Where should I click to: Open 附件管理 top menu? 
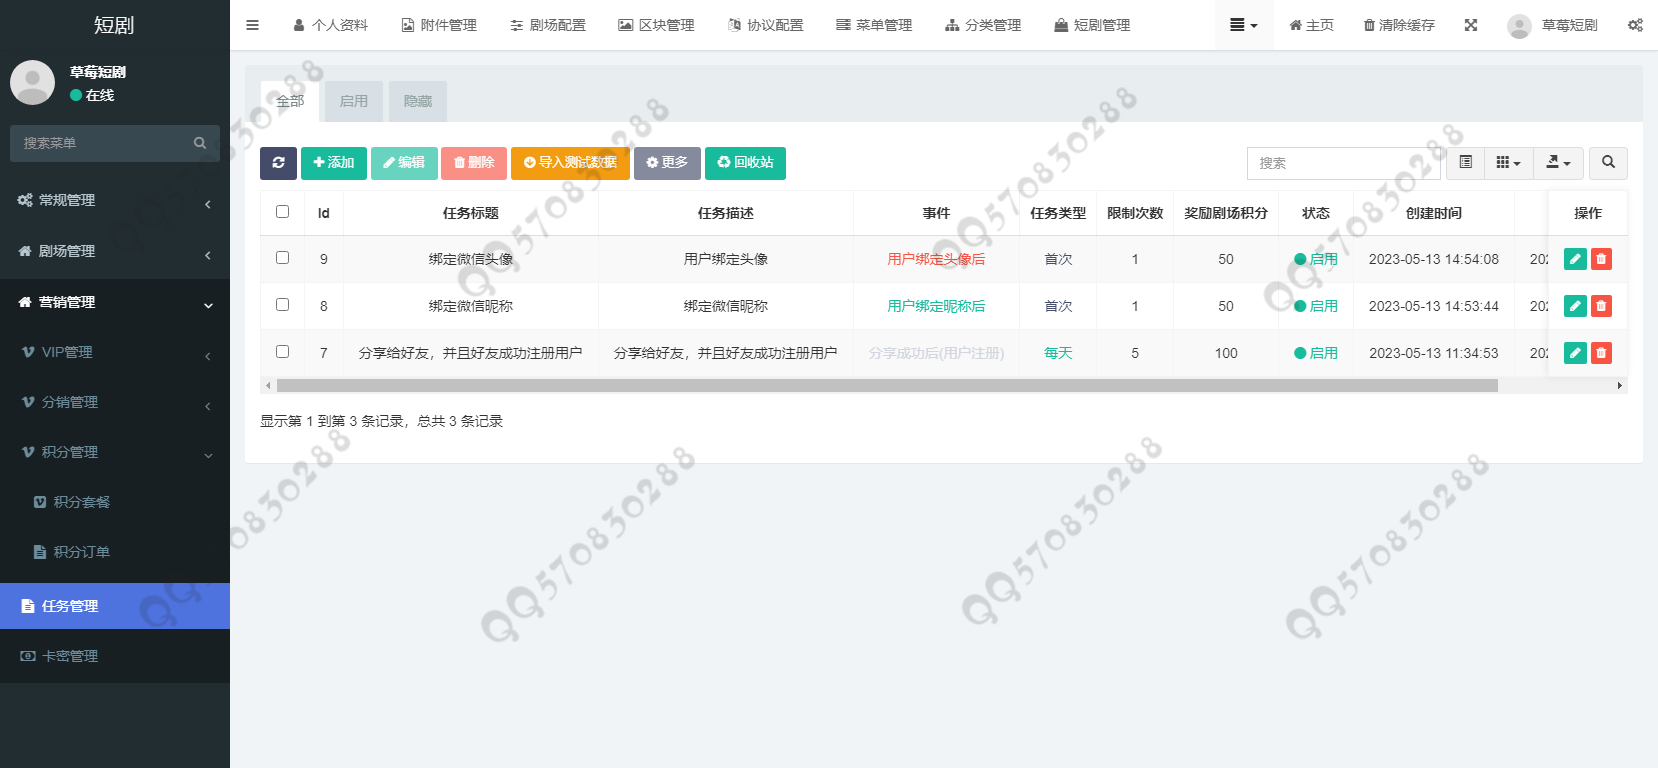439,25
